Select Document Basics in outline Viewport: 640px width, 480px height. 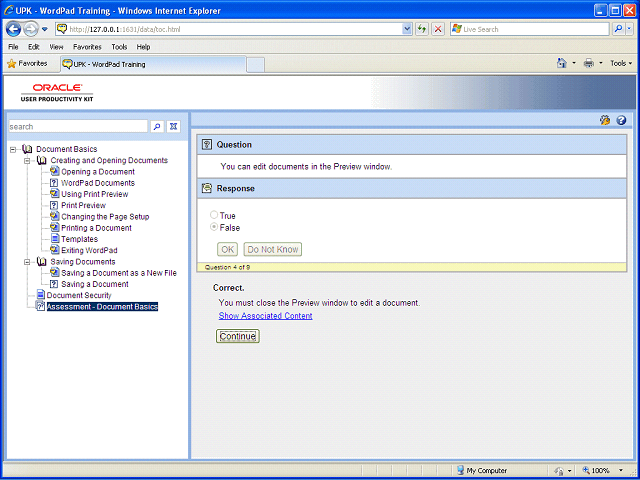(67, 149)
